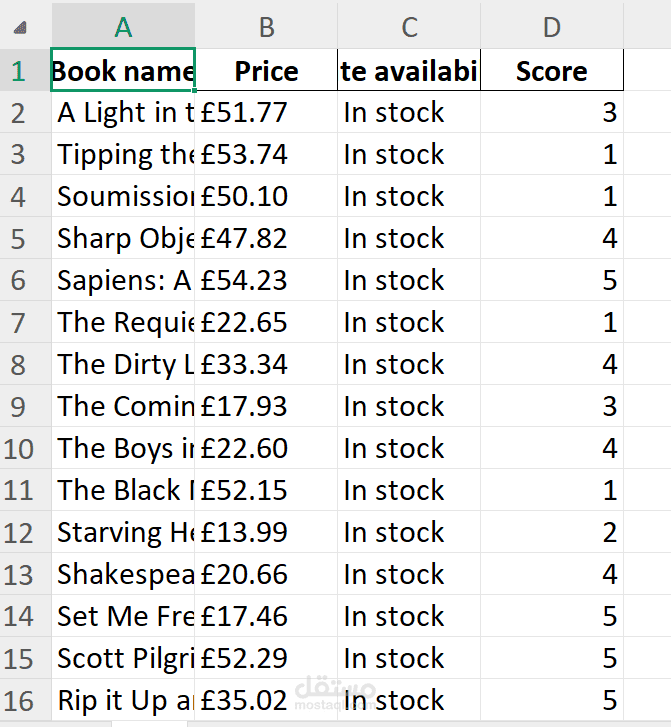Select the "Sapiens: A" book cell

coord(123,280)
